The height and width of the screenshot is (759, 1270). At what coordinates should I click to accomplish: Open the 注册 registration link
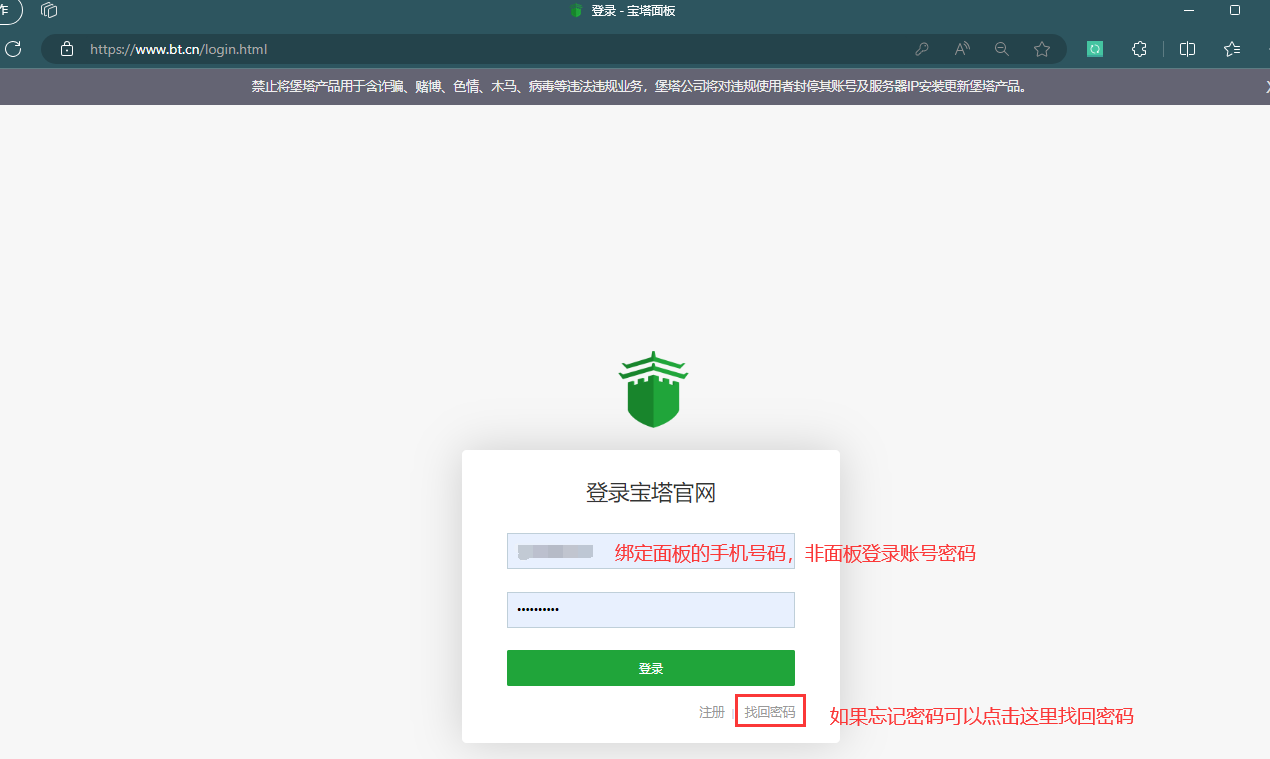[712, 712]
